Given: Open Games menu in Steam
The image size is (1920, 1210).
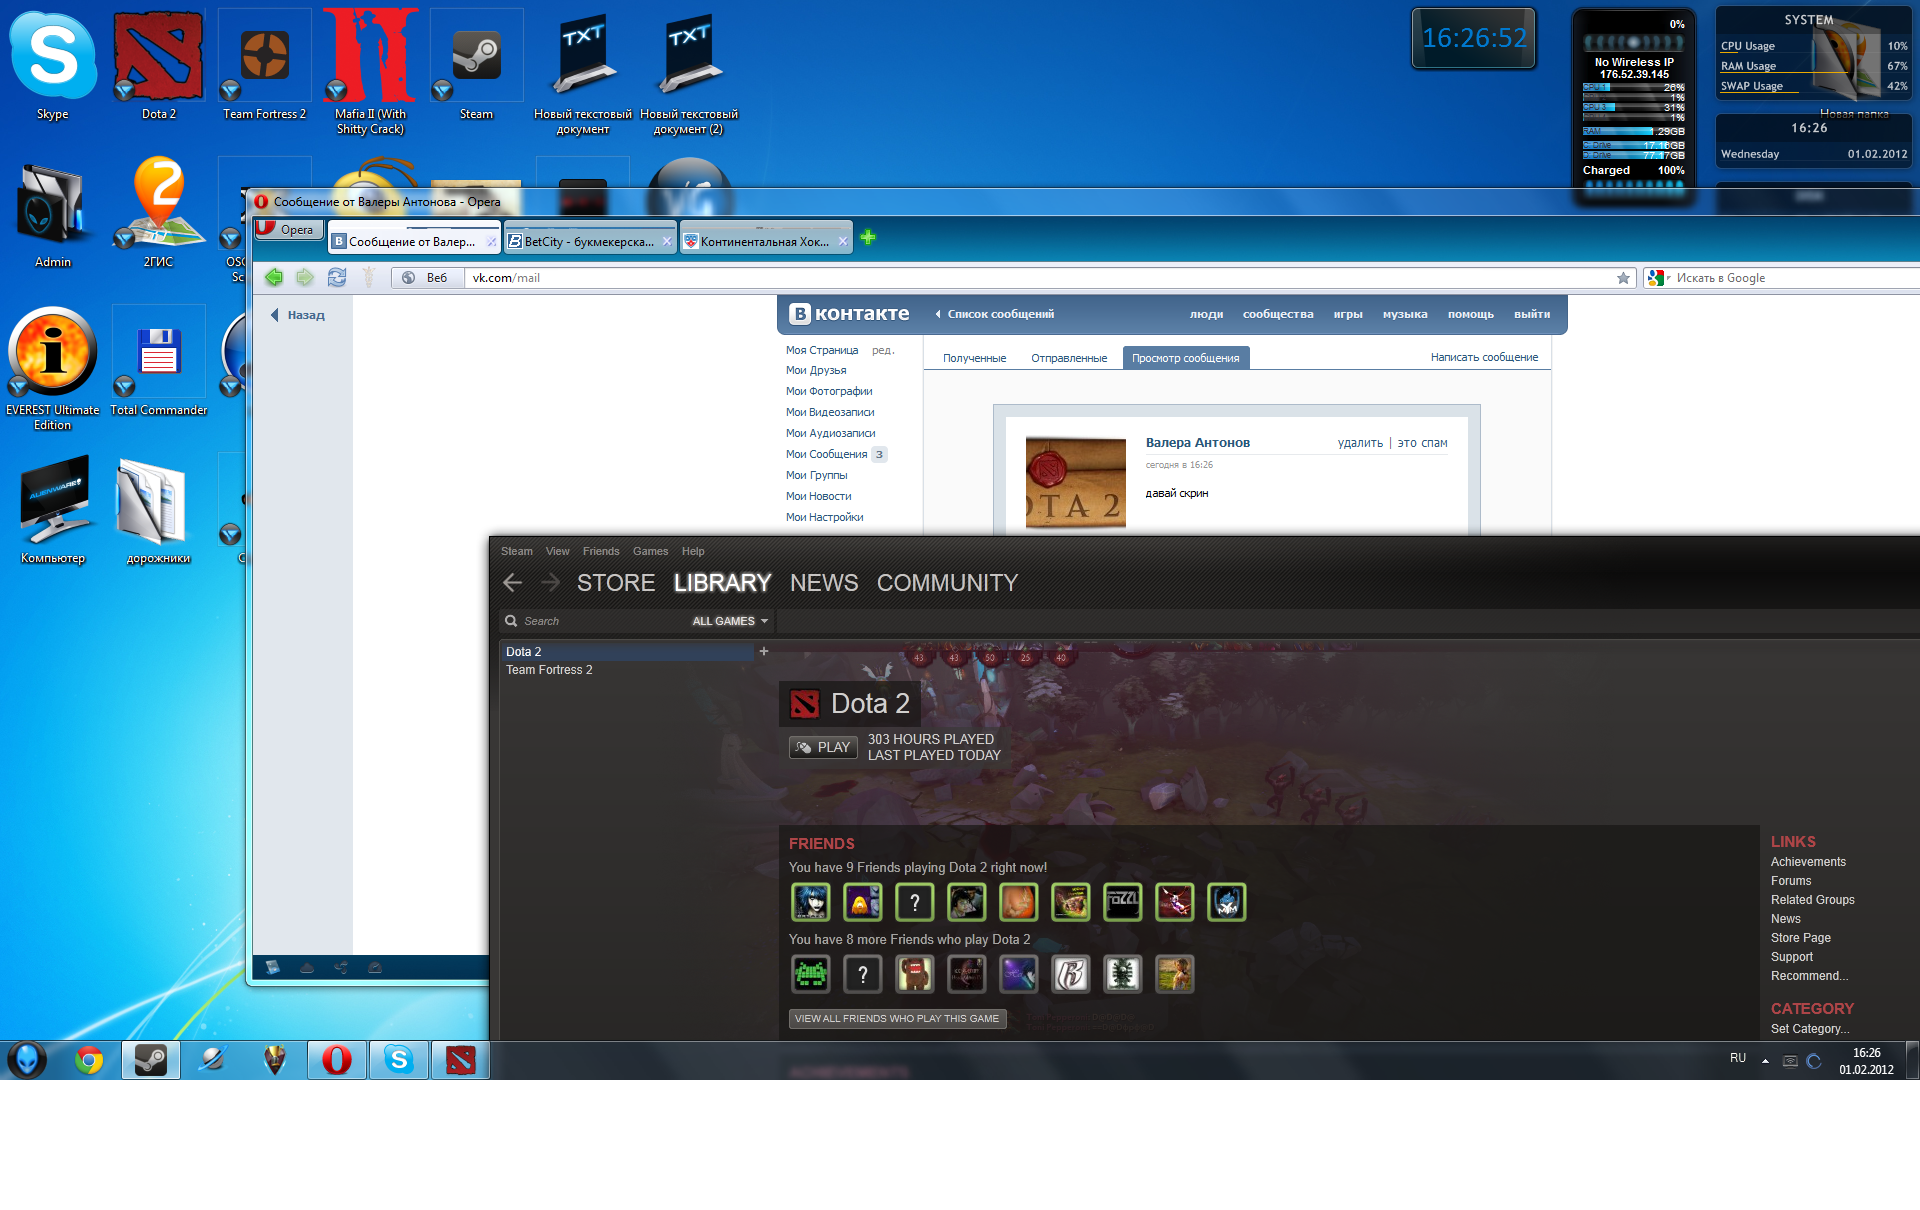Looking at the screenshot, I should pos(650,551).
